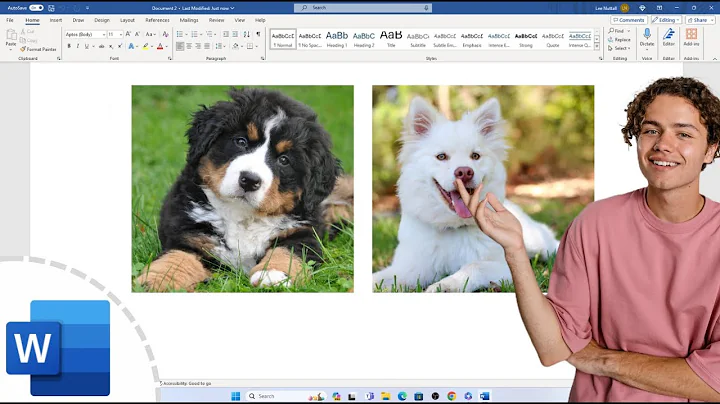Image resolution: width=720 pixels, height=404 pixels.
Task: Click the Sort icon
Action: (247, 34)
